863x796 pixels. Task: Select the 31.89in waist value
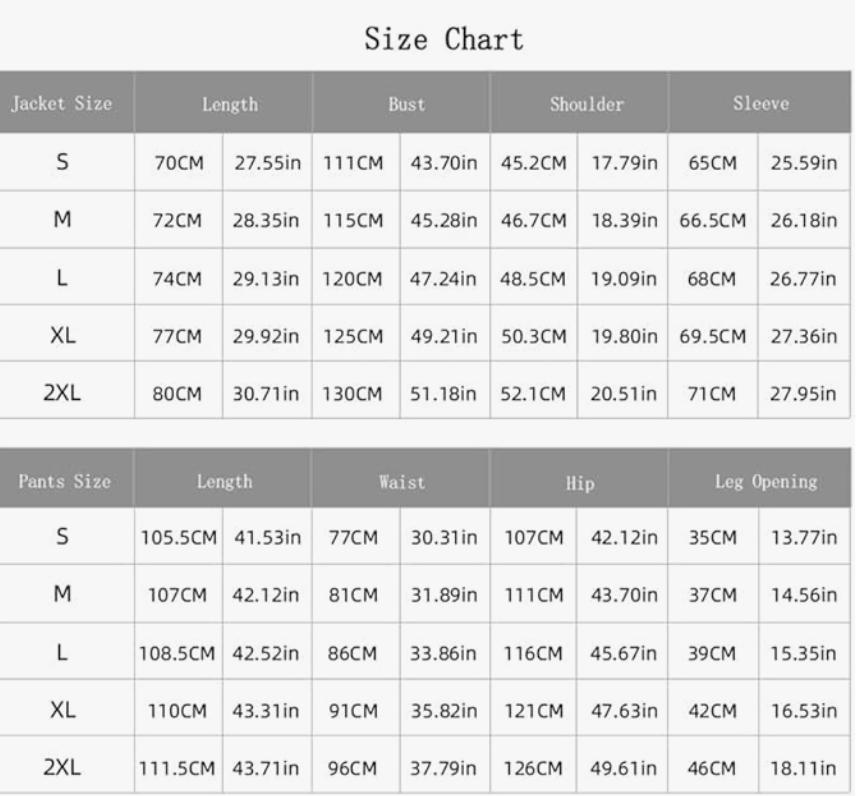coord(444,595)
